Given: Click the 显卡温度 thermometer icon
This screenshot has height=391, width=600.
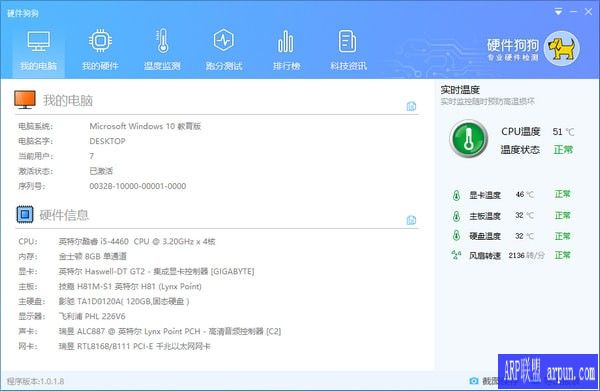Looking at the screenshot, I should tap(456, 195).
